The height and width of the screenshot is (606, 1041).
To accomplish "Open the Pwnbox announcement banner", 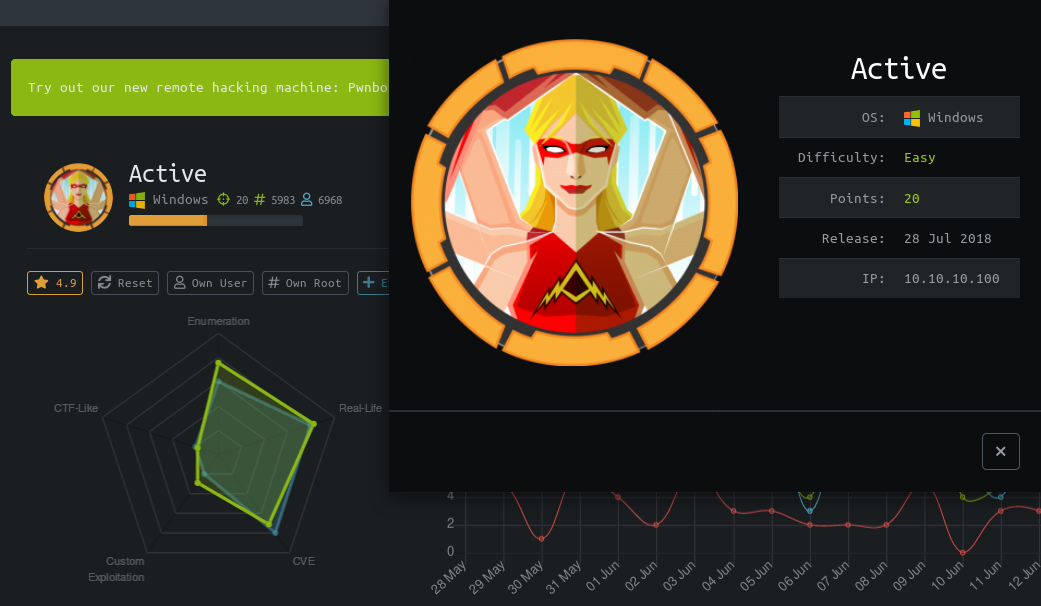I will point(200,88).
